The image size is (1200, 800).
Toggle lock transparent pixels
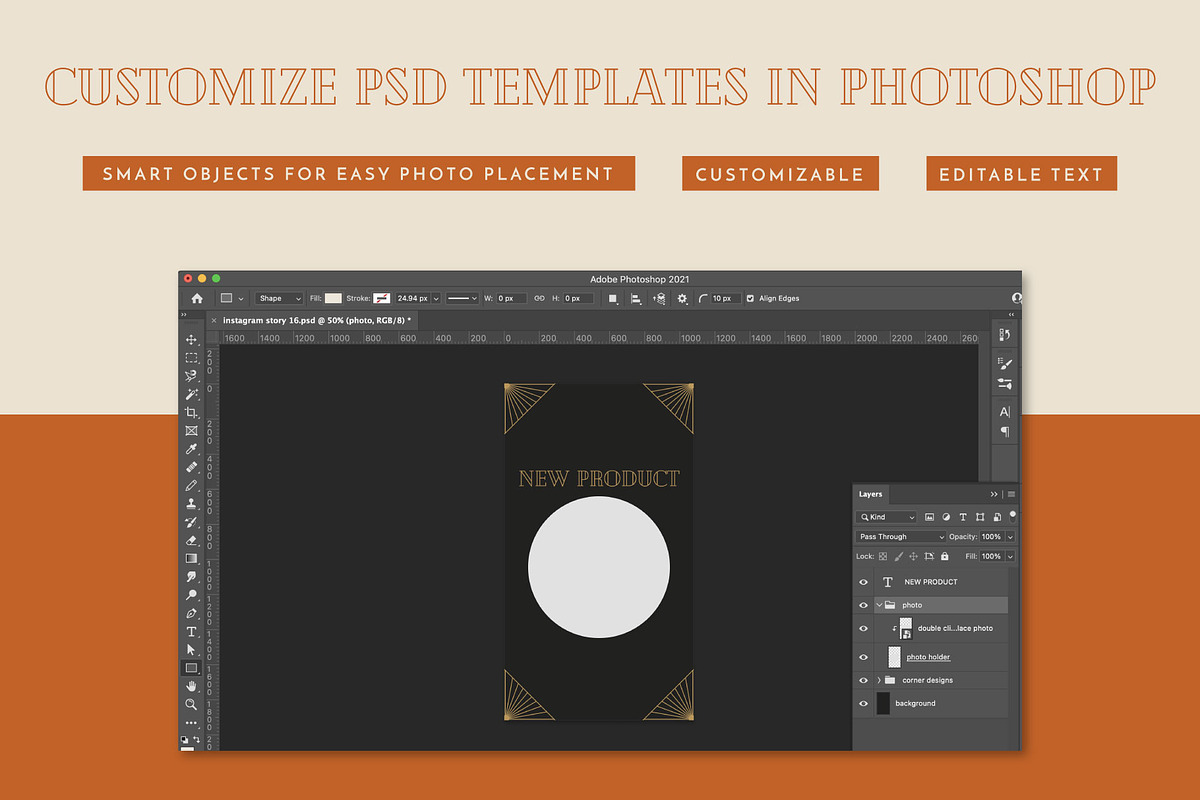point(884,556)
